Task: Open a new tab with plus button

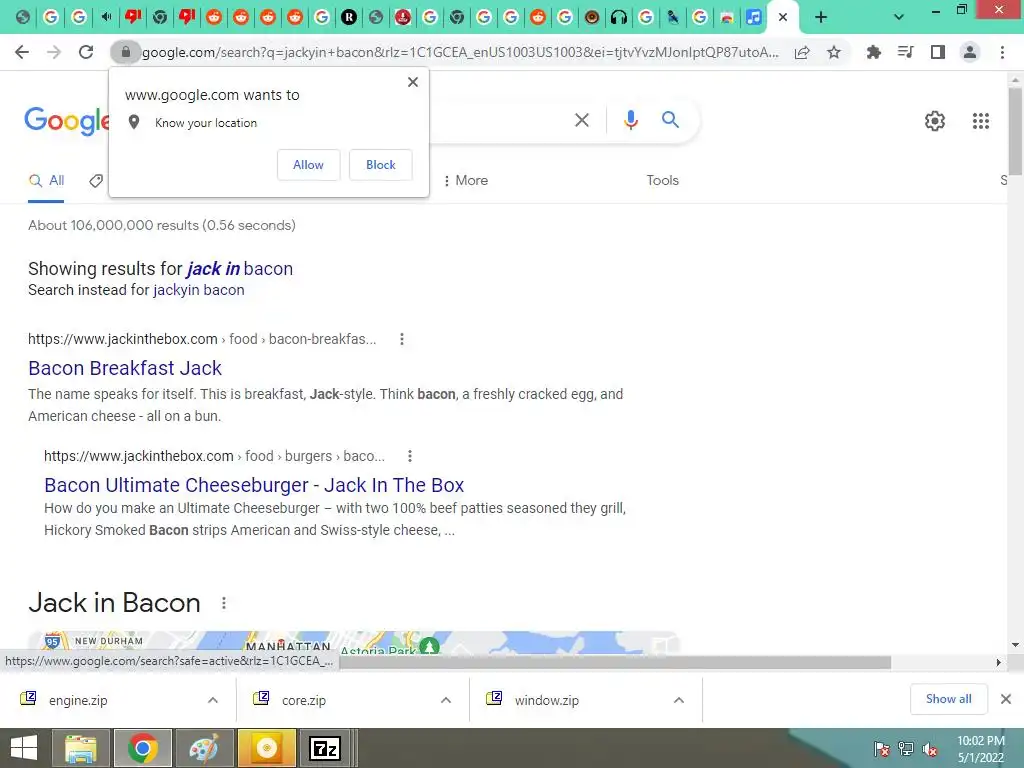Action: pos(821,17)
